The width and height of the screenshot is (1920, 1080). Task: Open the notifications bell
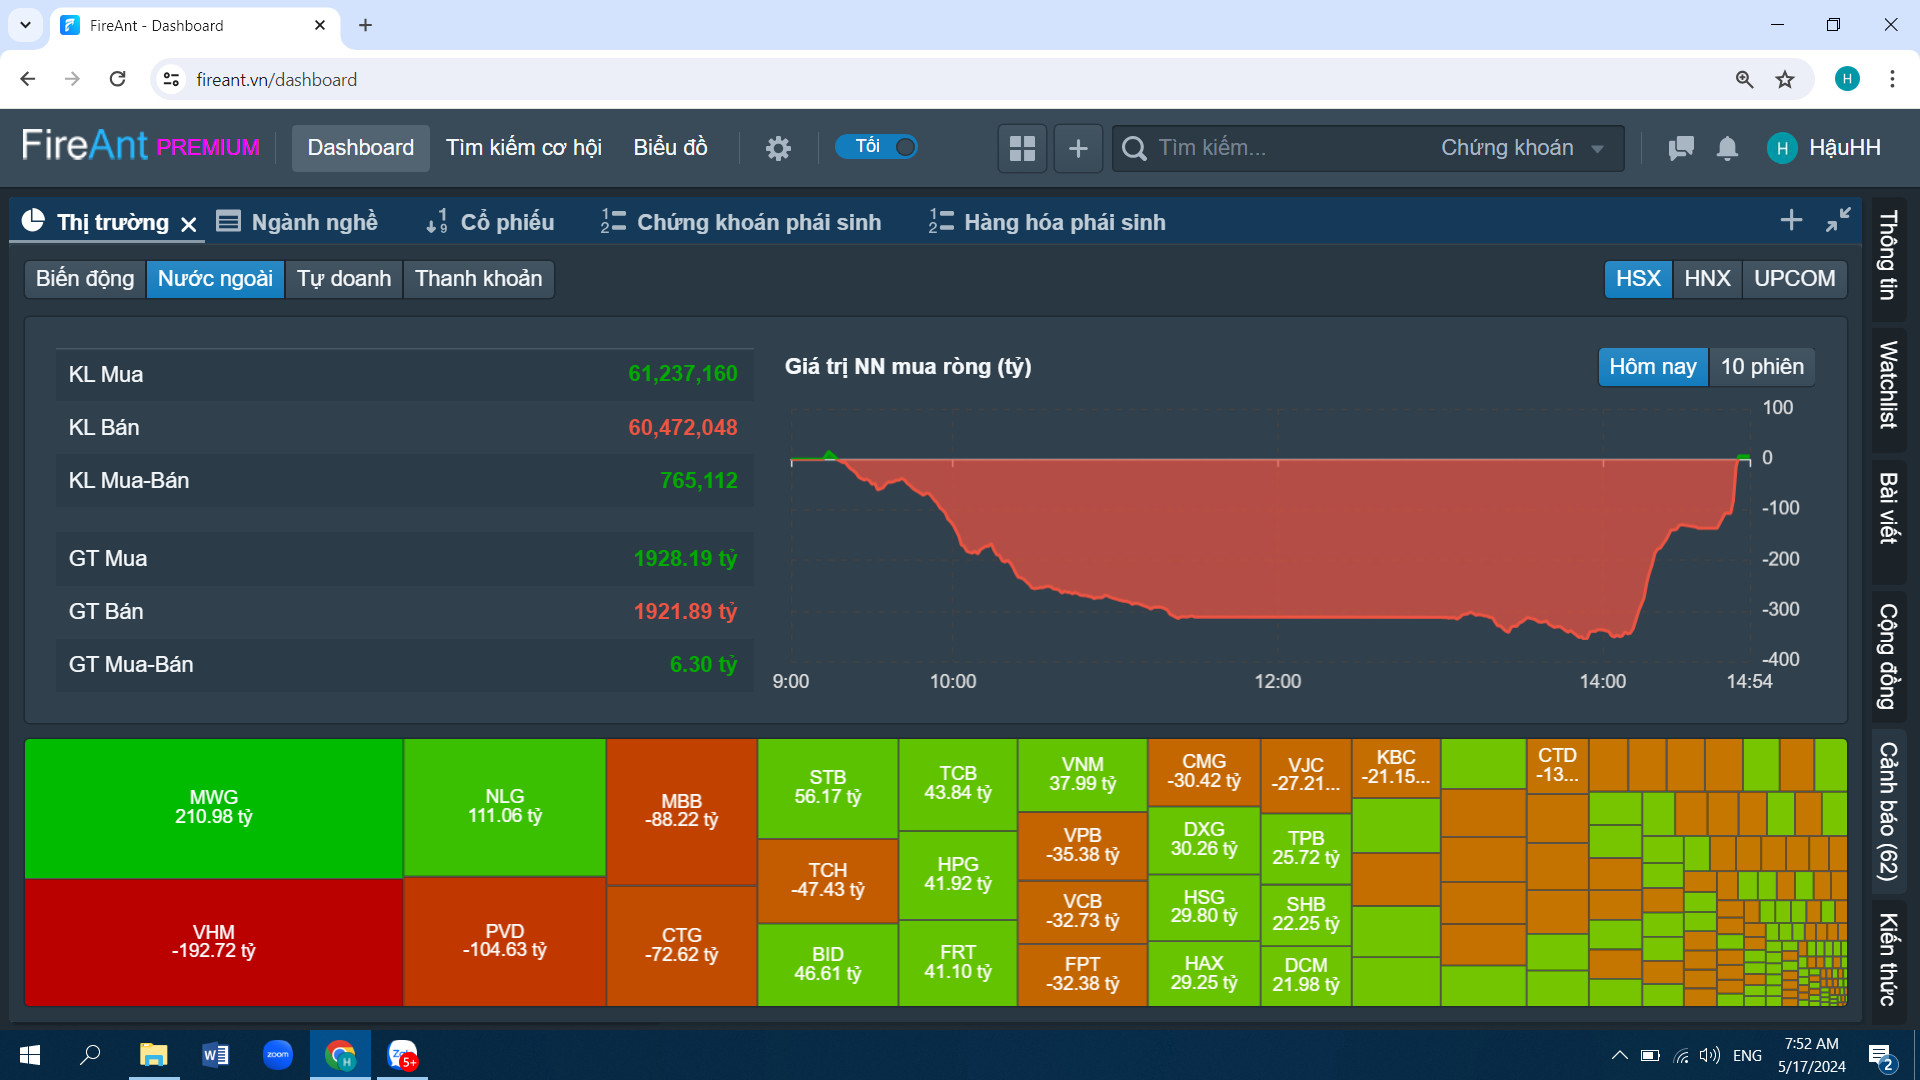[1727, 148]
